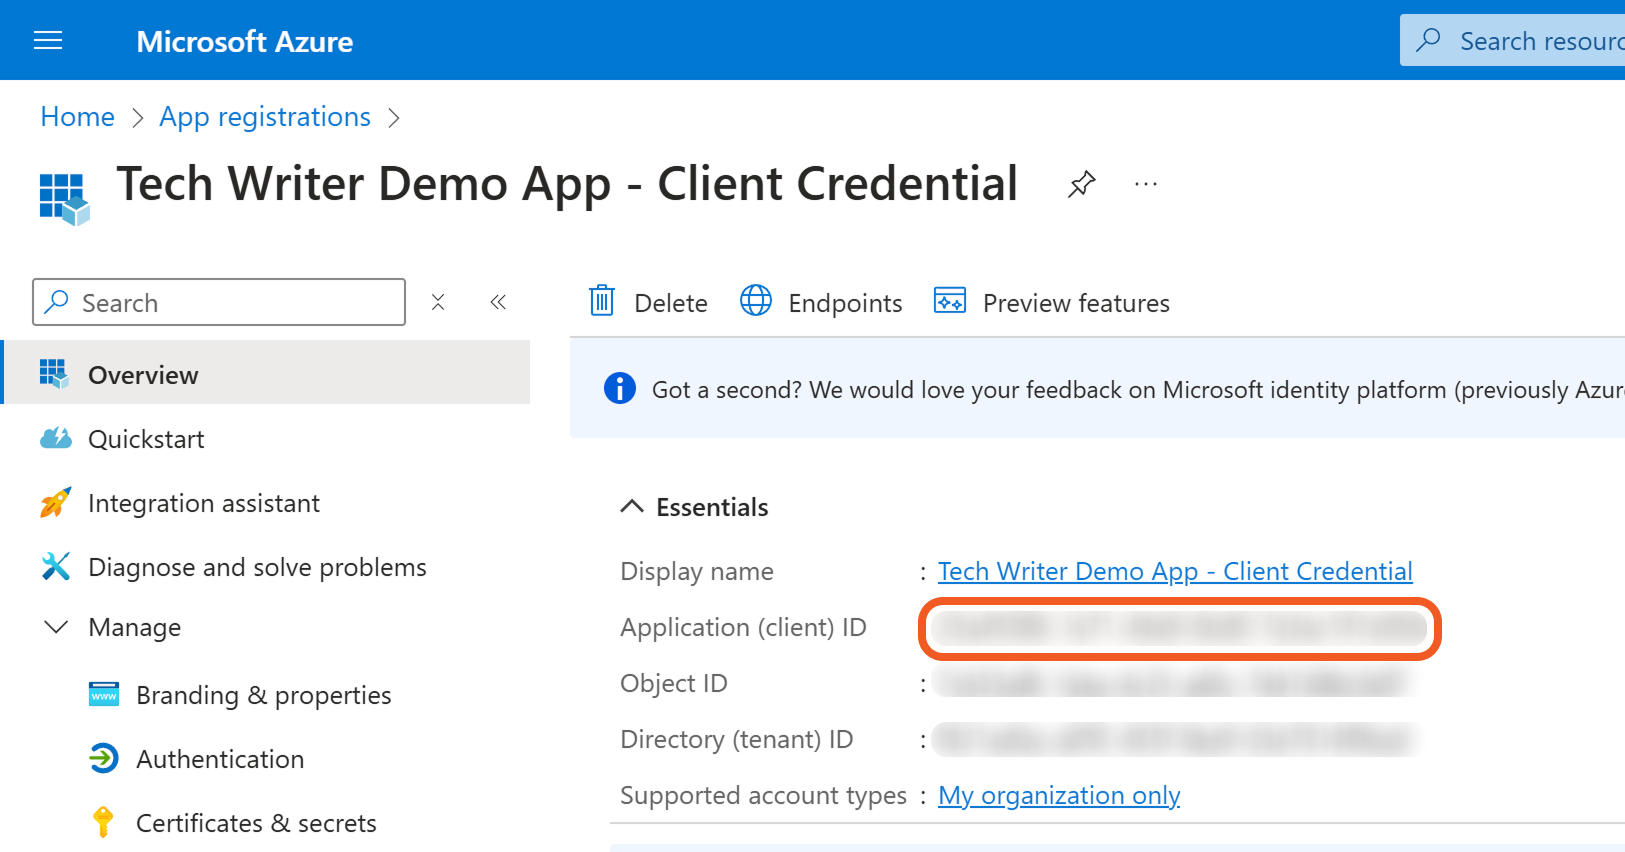Open Endpoints via the globe icon

point(756,301)
